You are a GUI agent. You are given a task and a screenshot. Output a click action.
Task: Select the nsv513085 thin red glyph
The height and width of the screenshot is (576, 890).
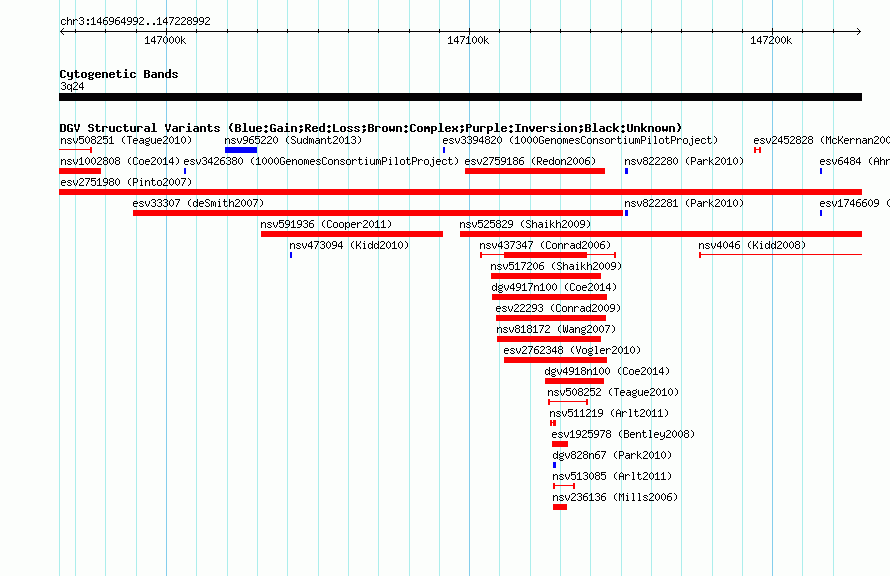564,486
